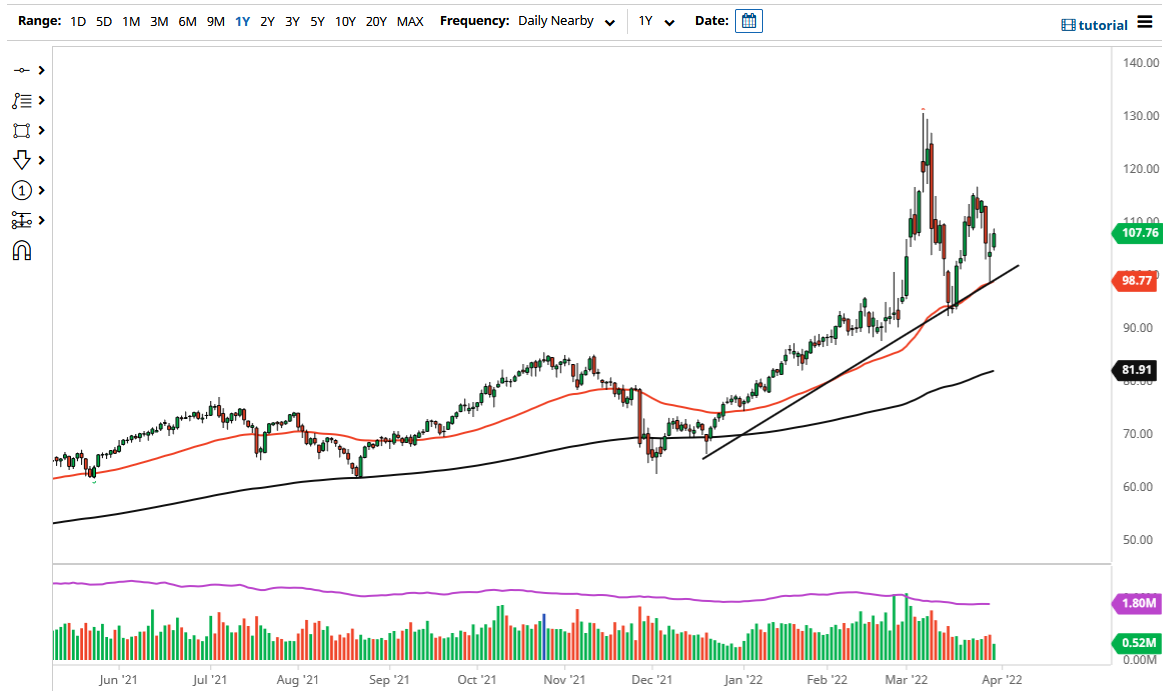1175x691 pixels.
Task: Enable the 6M range view
Action: [186, 20]
